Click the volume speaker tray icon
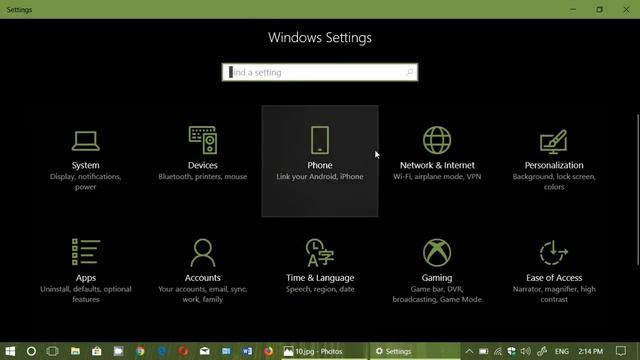 point(526,351)
